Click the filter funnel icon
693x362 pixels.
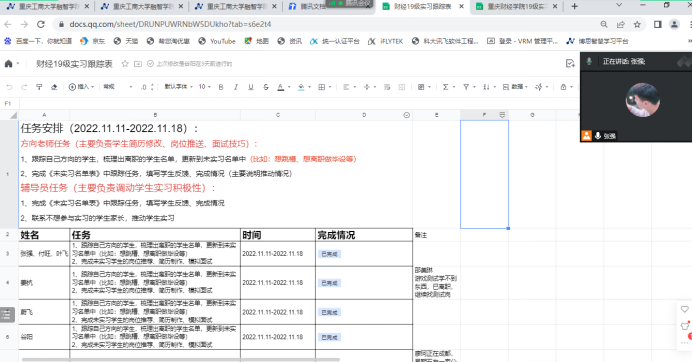(466, 87)
